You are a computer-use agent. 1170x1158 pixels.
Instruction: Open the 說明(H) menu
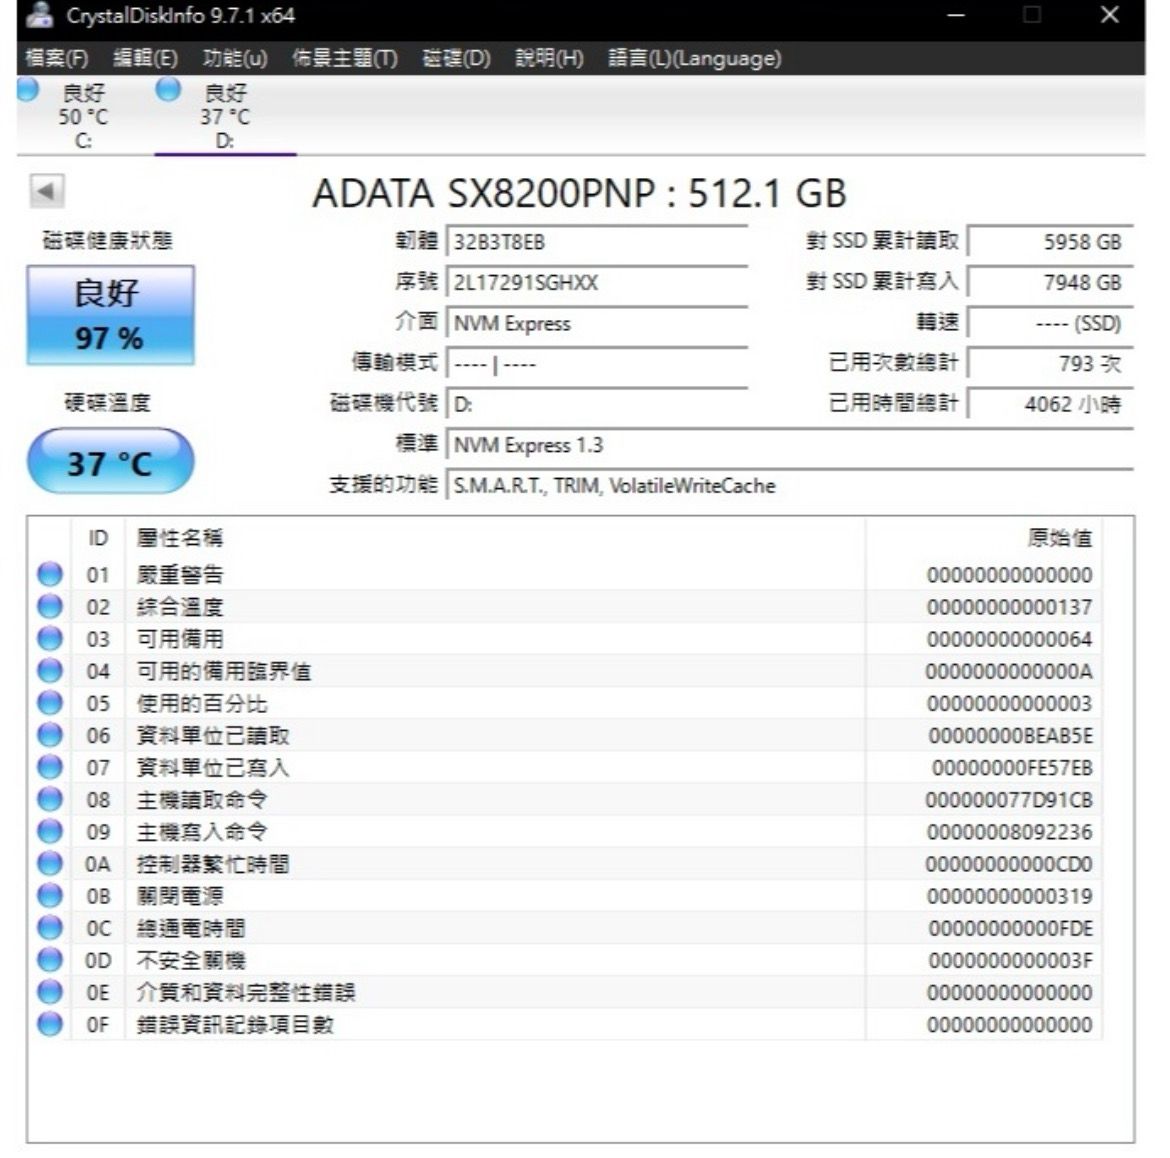click(x=549, y=58)
